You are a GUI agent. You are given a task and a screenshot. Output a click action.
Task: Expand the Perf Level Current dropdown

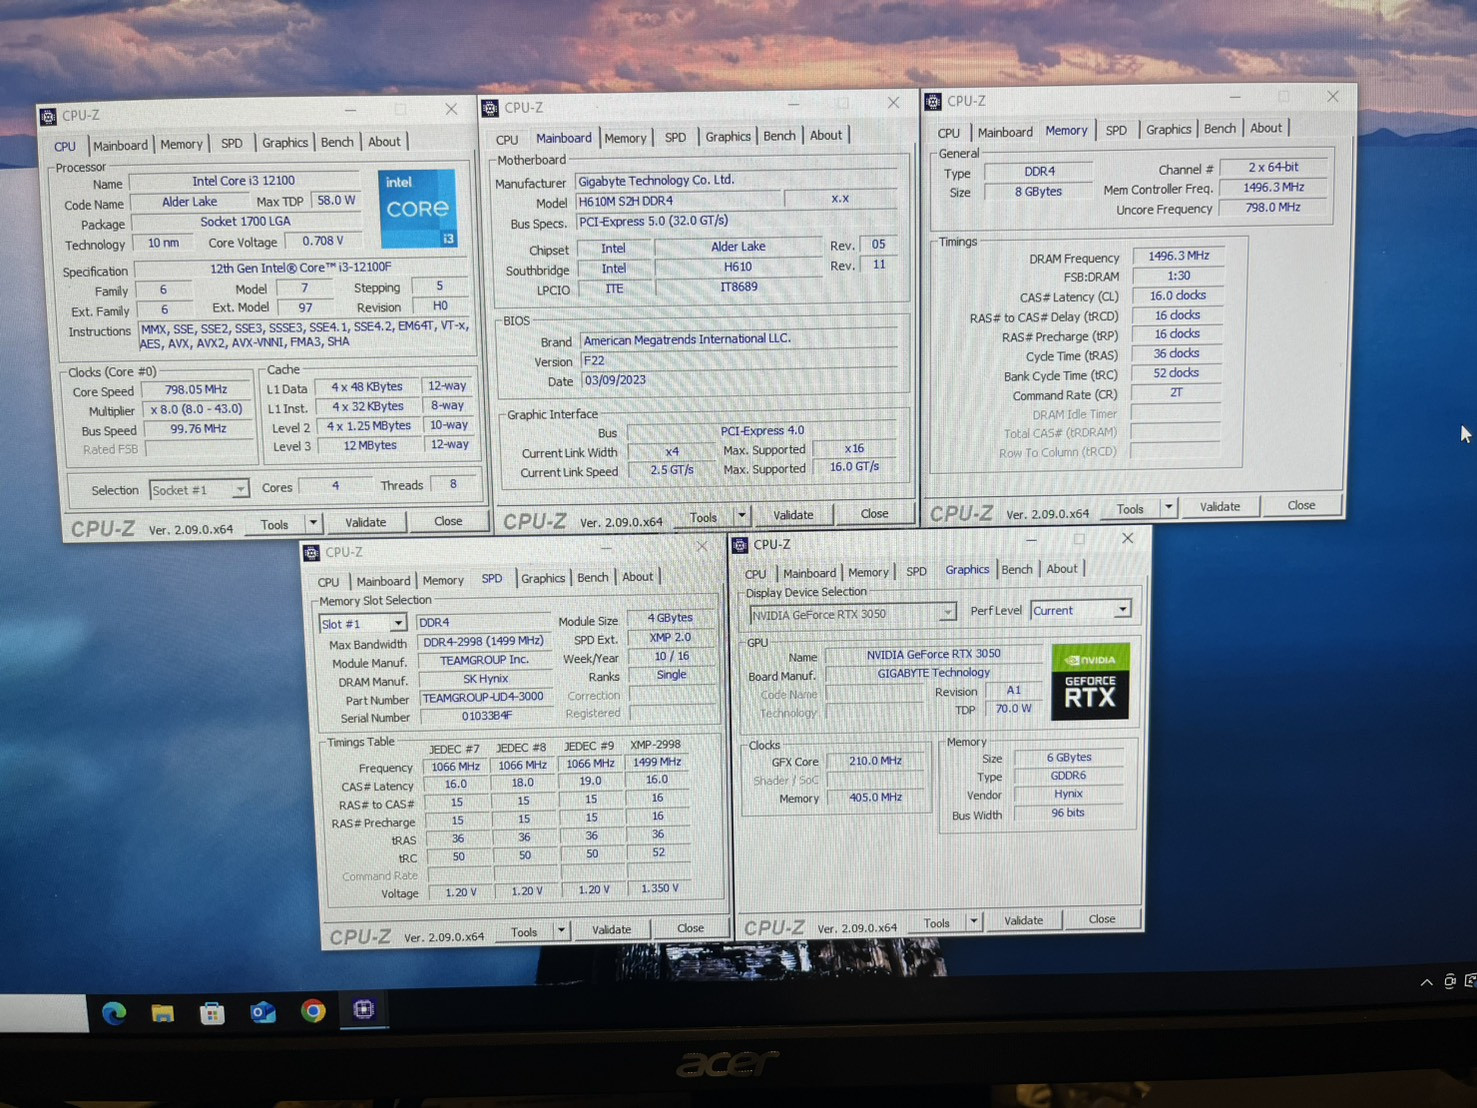pos(1122,610)
